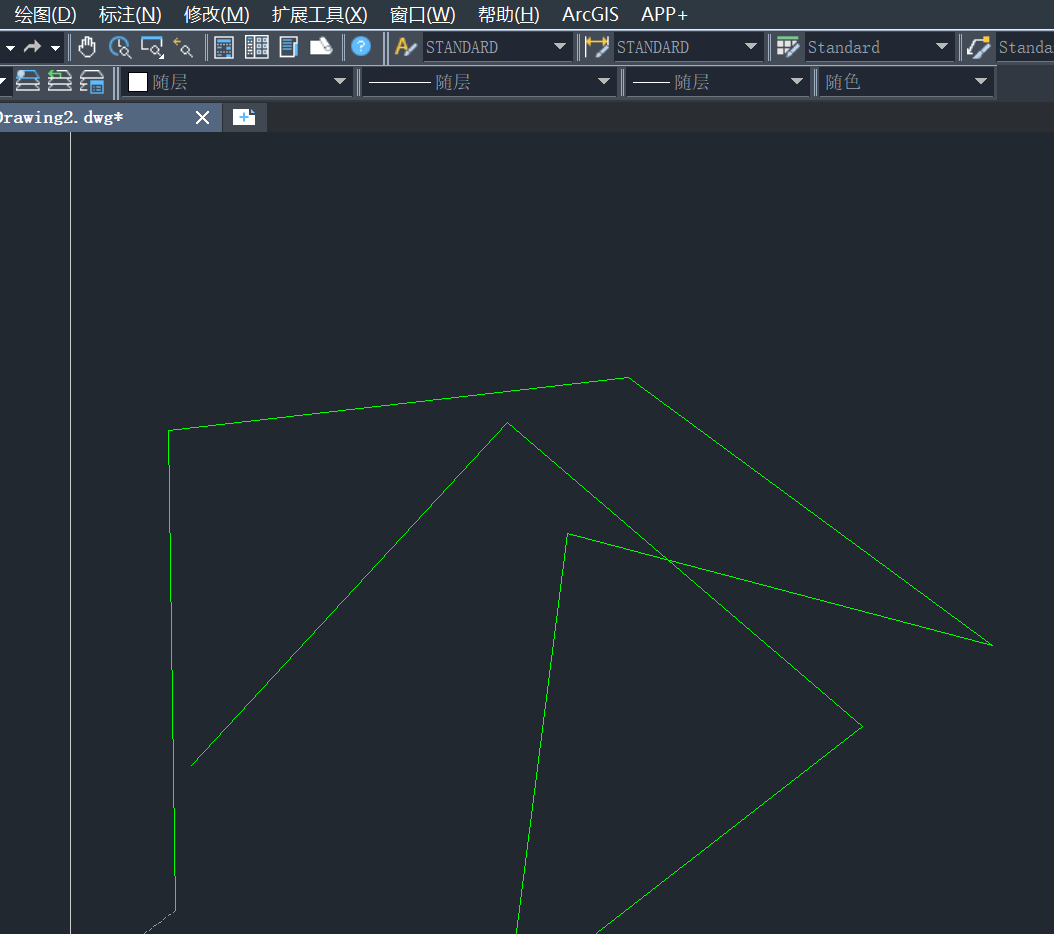This screenshot has width=1054, height=934.
Task: Click the ArcGIS menu item
Action: [x=590, y=14]
